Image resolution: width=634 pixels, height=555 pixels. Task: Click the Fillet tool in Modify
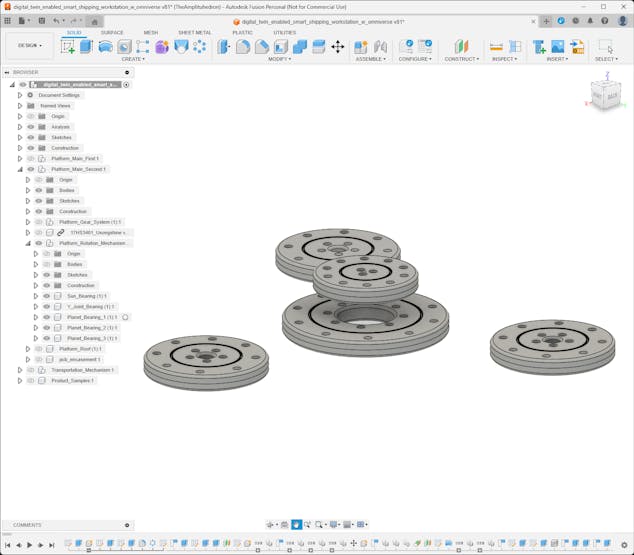coord(243,46)
